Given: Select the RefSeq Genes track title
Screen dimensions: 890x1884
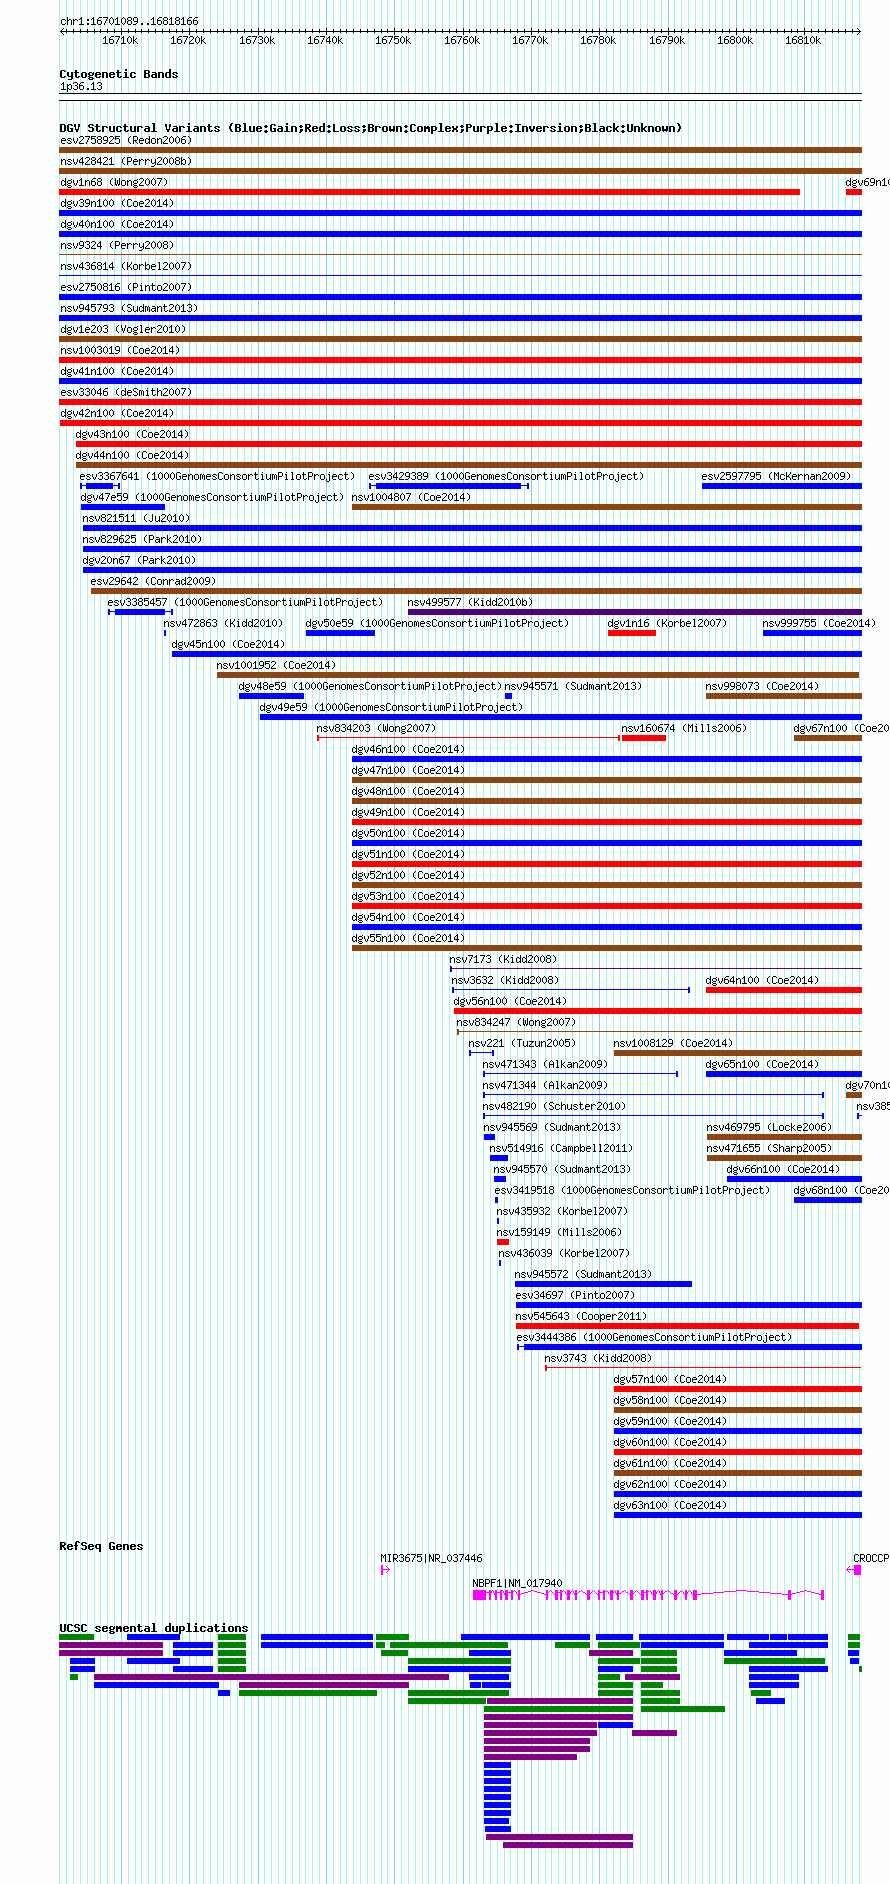Looking at the screenshot, I should [x=101, y=1546].
